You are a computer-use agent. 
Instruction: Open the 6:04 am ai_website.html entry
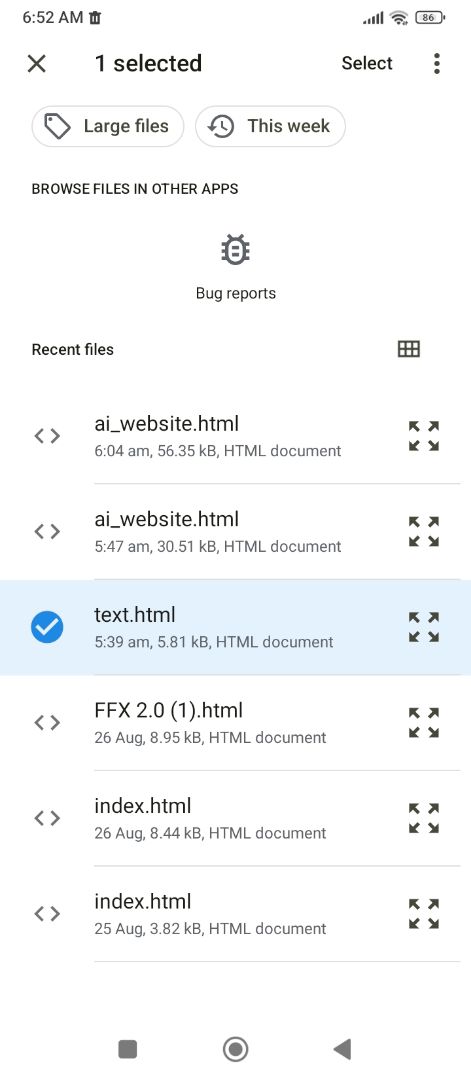236,436
